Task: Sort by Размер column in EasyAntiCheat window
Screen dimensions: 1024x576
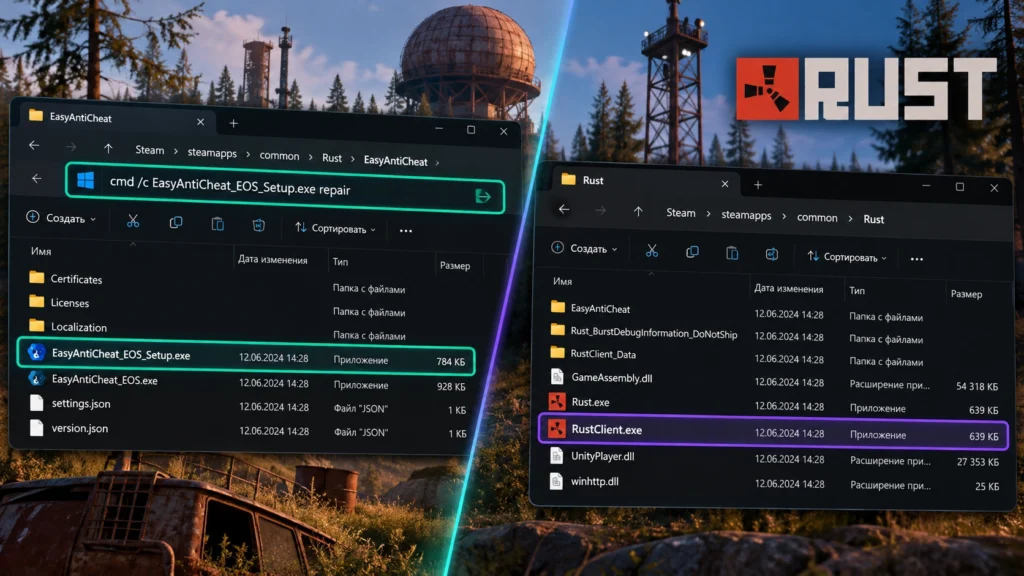Action: click(x=455, y=265)
